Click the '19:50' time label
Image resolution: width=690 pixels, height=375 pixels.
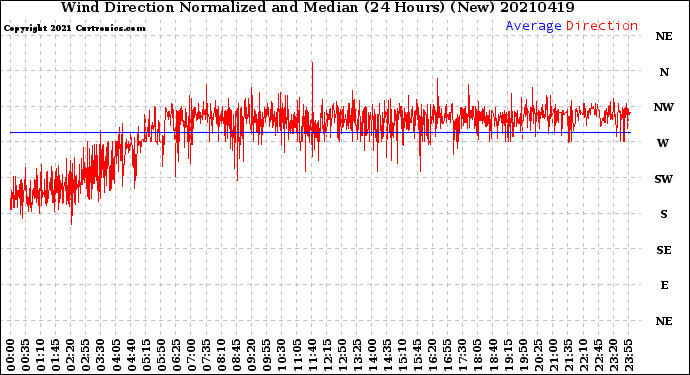[523, 355]
